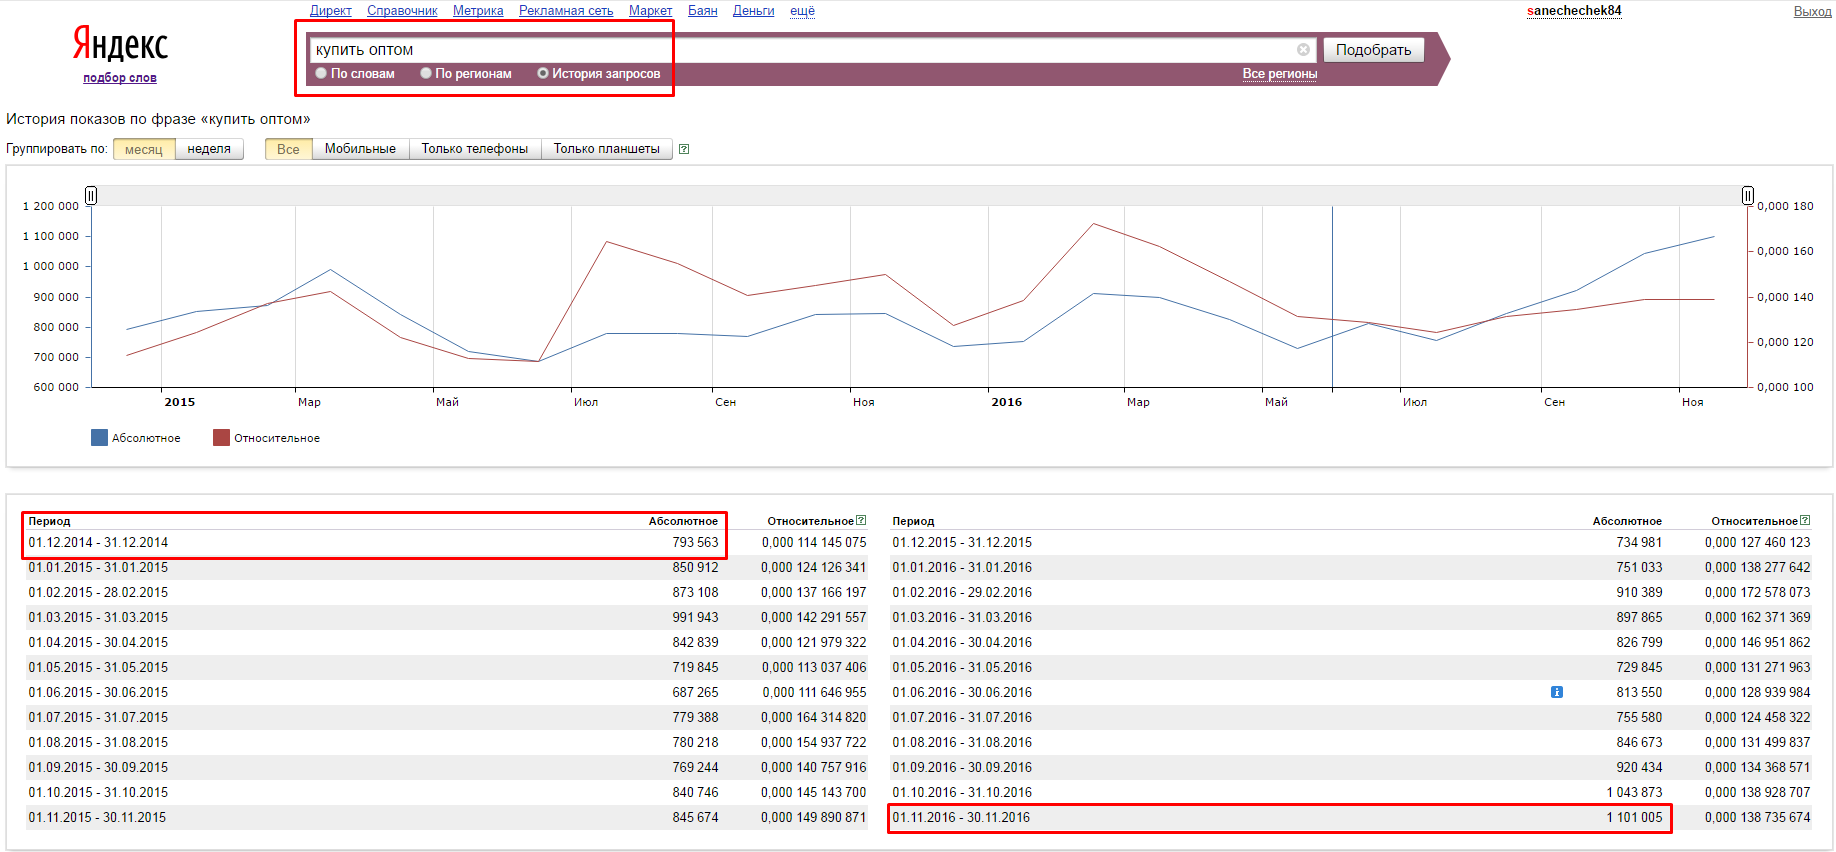Click the 2015 label on chart axis

[x=179, y=402]
